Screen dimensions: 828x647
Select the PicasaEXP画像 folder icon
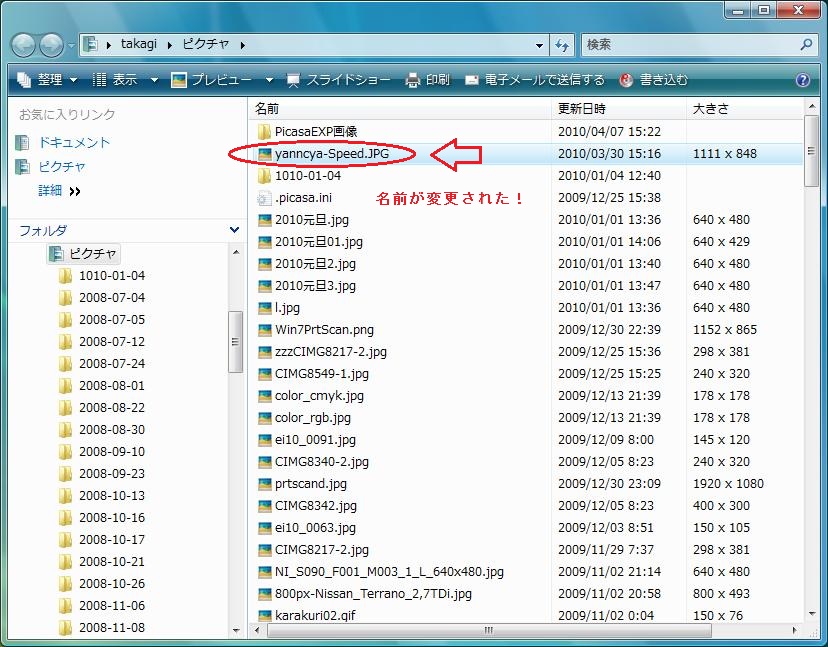(x=264, y=132)
